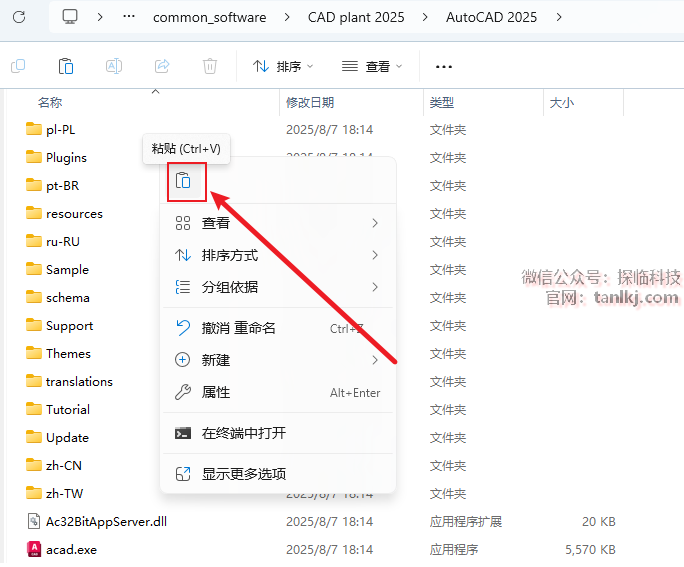This screenshot has height=567, width=684.
Task: Open 分组依据 submenu in context menu
Action: 277,287
